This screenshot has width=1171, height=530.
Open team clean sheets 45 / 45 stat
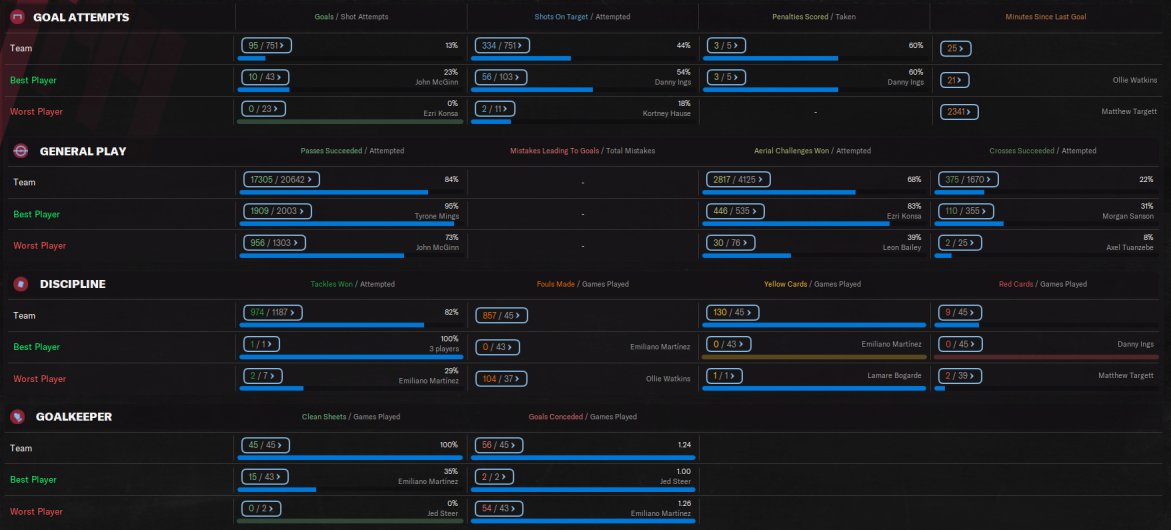(265, 445)
